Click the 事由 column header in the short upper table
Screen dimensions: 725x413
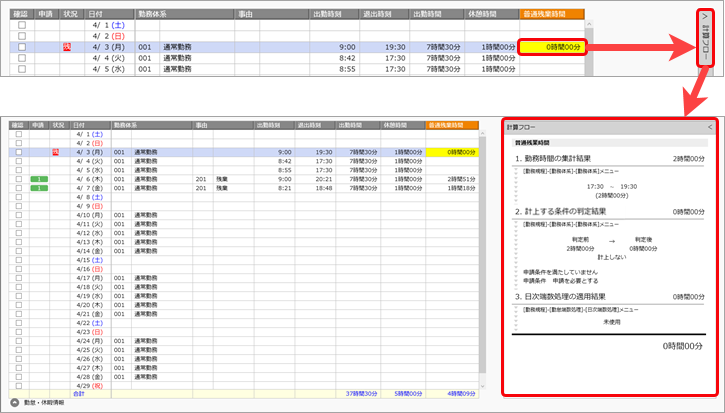[x=272, y=14]
